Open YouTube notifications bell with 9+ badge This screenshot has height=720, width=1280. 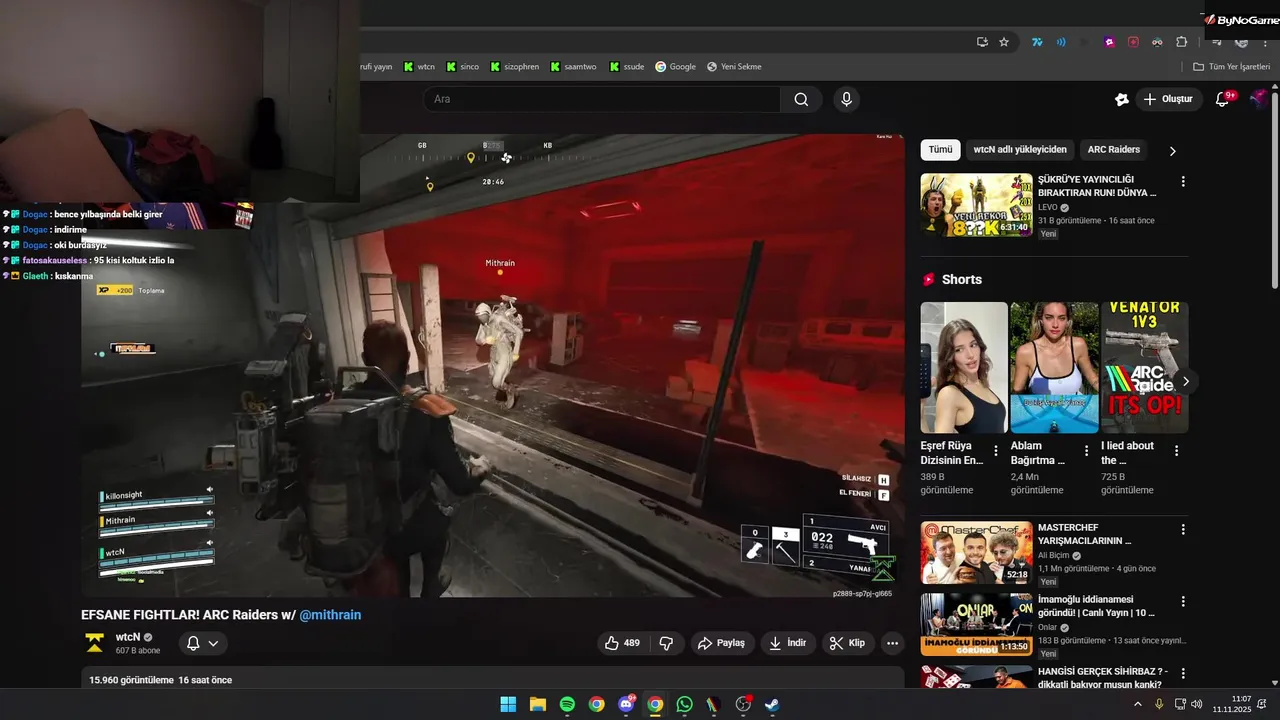point(1223,99)
